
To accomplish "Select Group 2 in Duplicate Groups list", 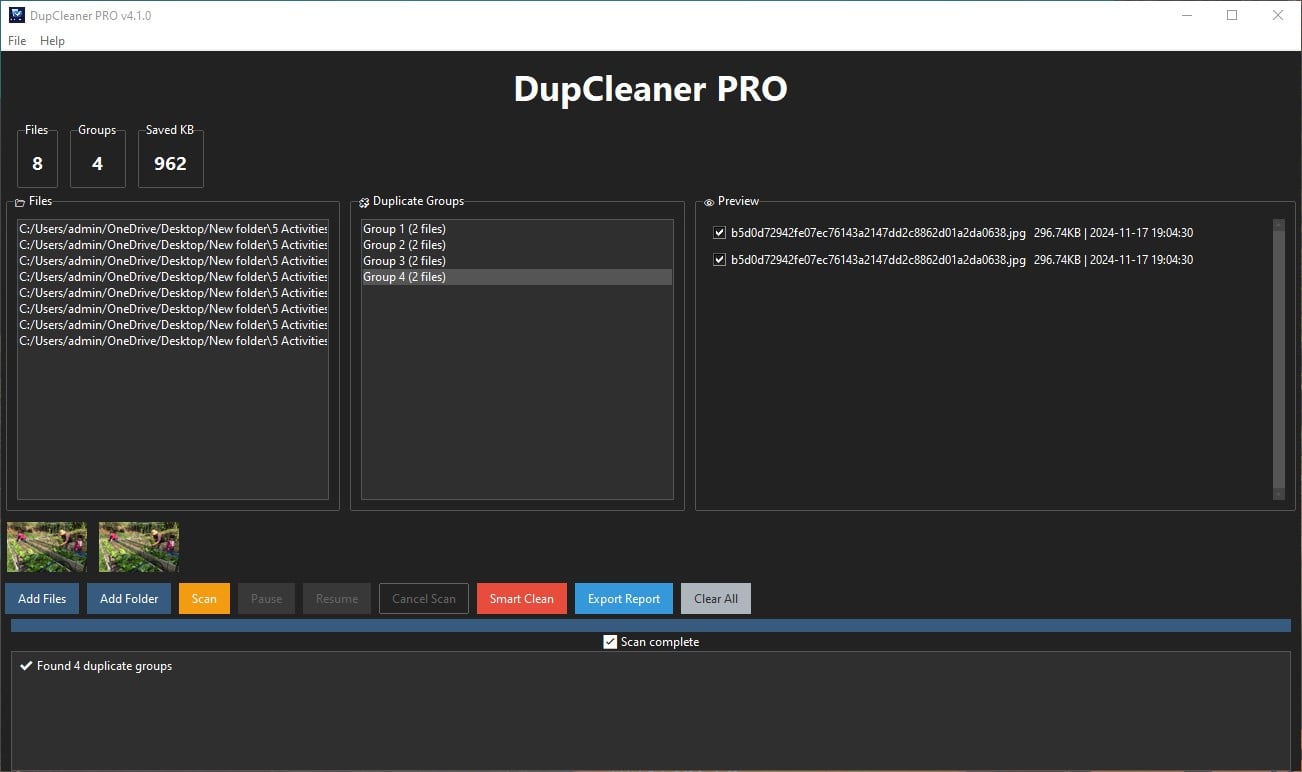I will (404, 244).
